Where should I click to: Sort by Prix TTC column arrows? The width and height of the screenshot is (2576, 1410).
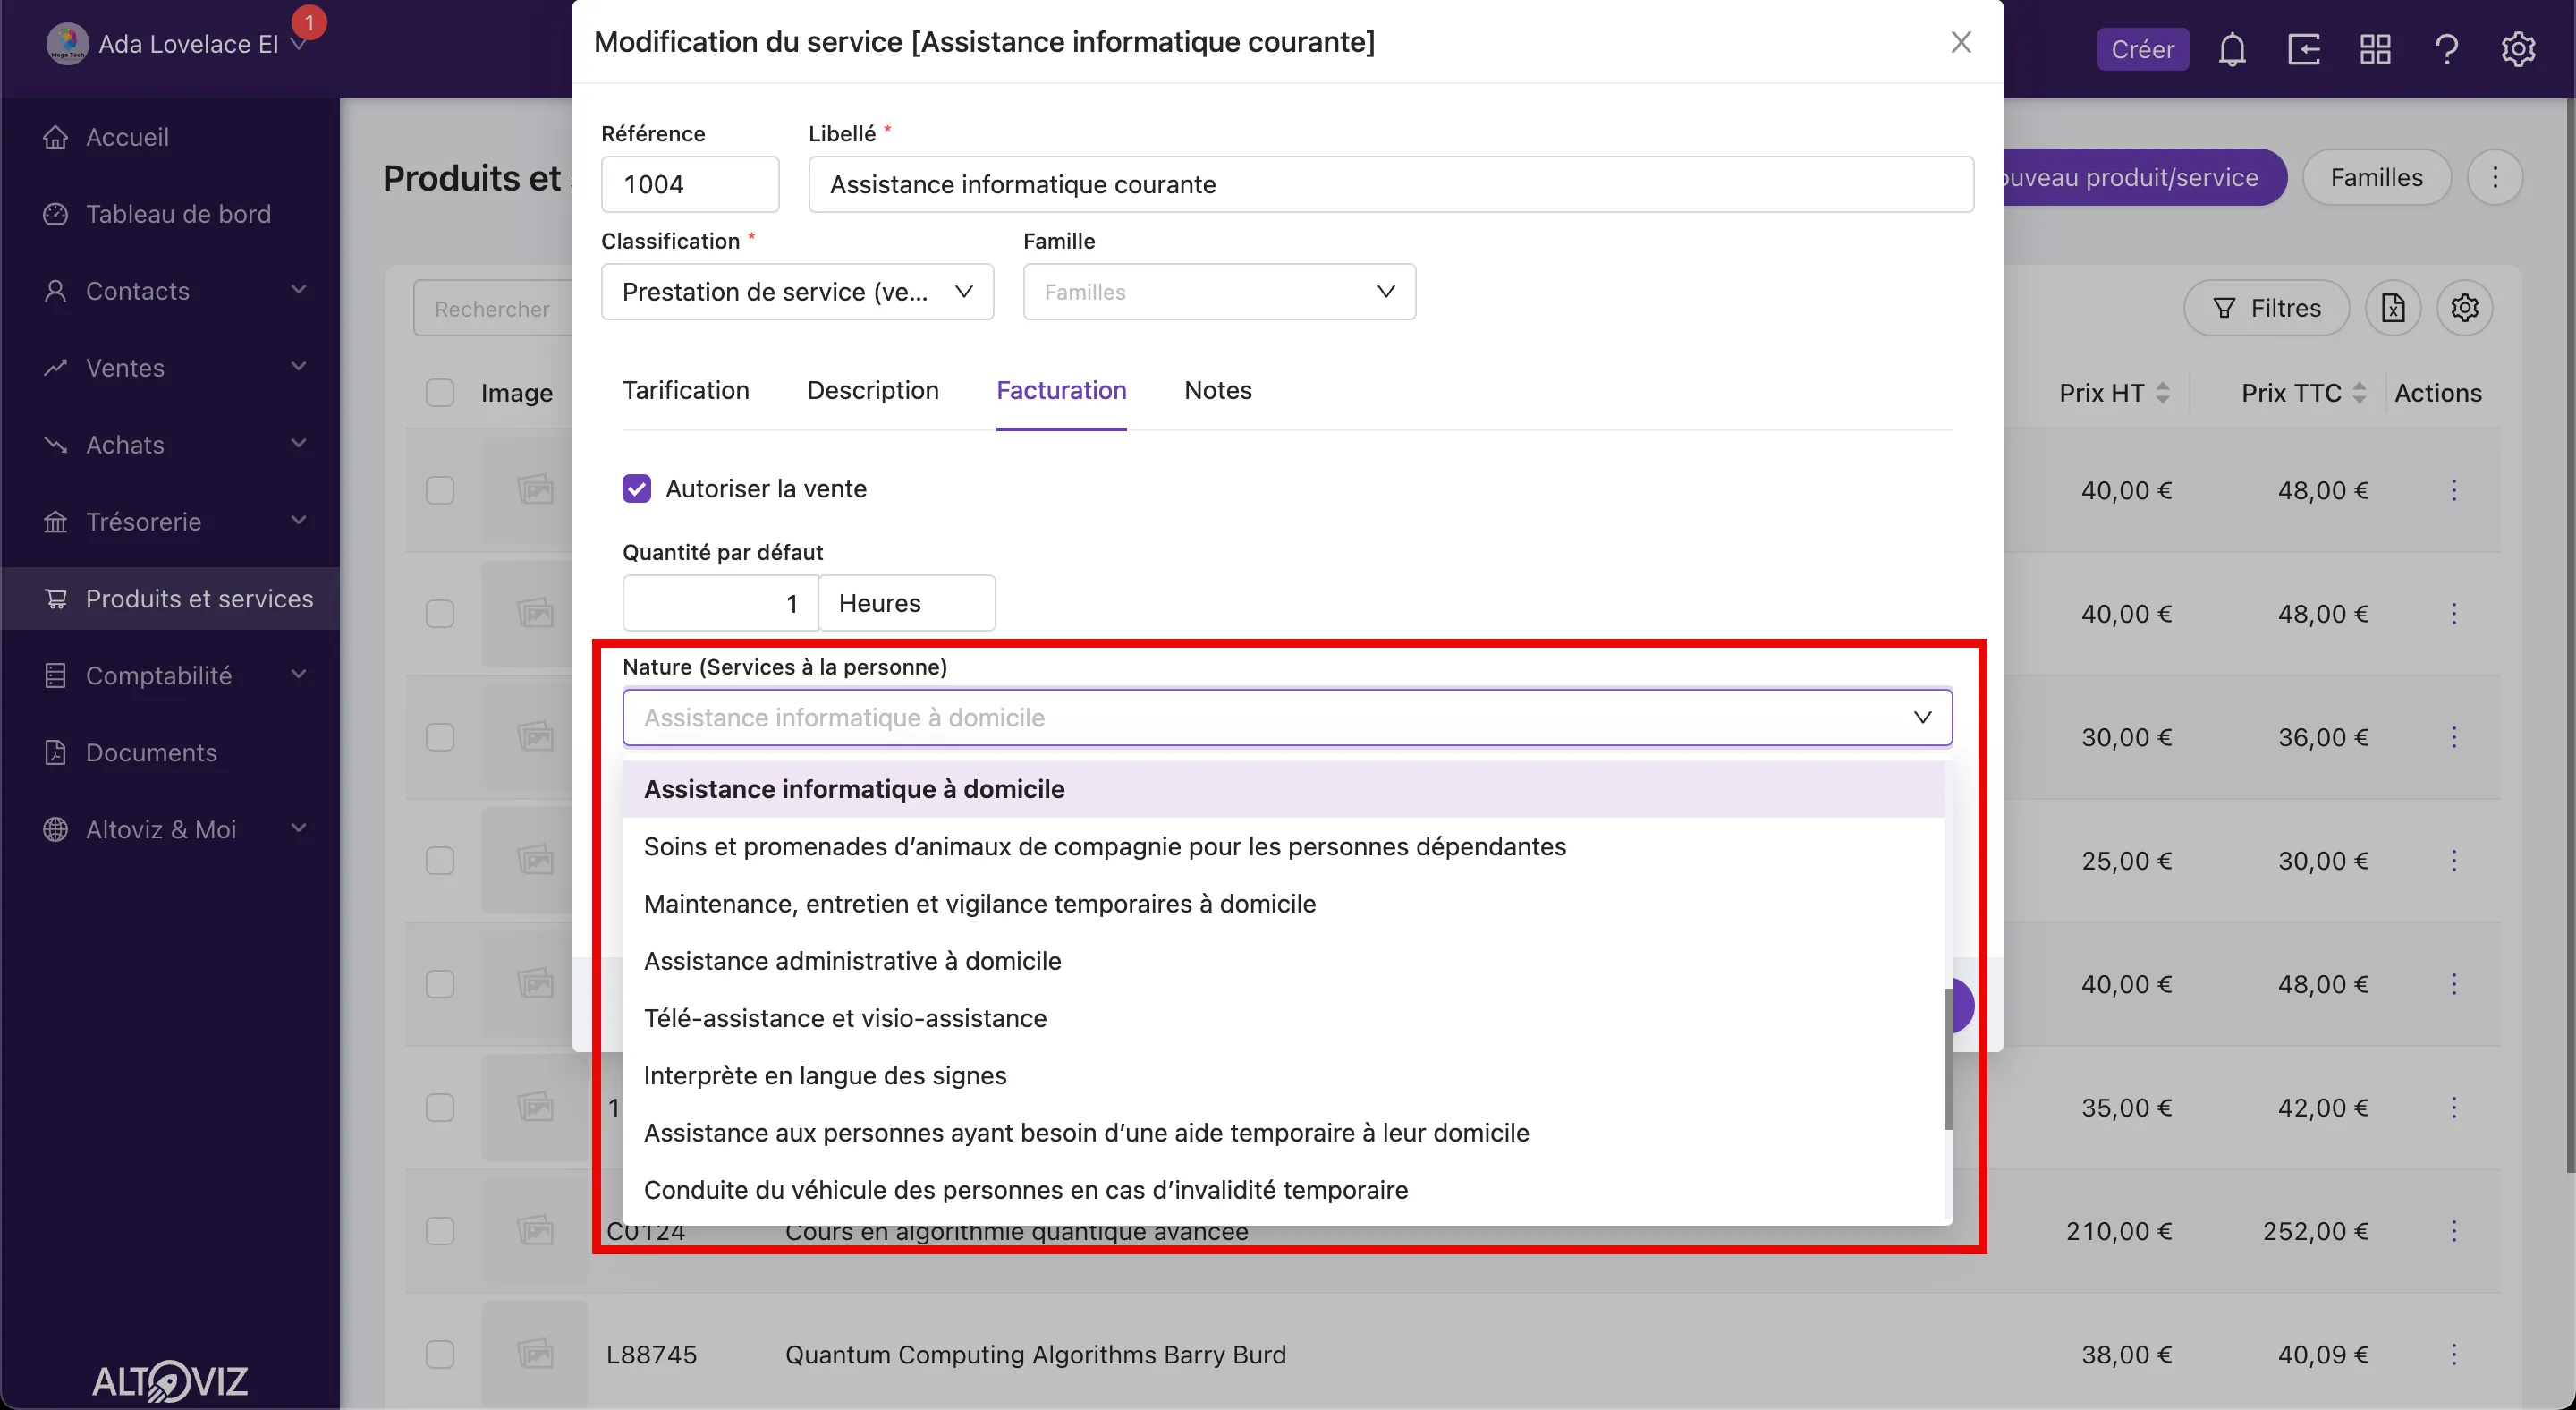point(2360,393)
